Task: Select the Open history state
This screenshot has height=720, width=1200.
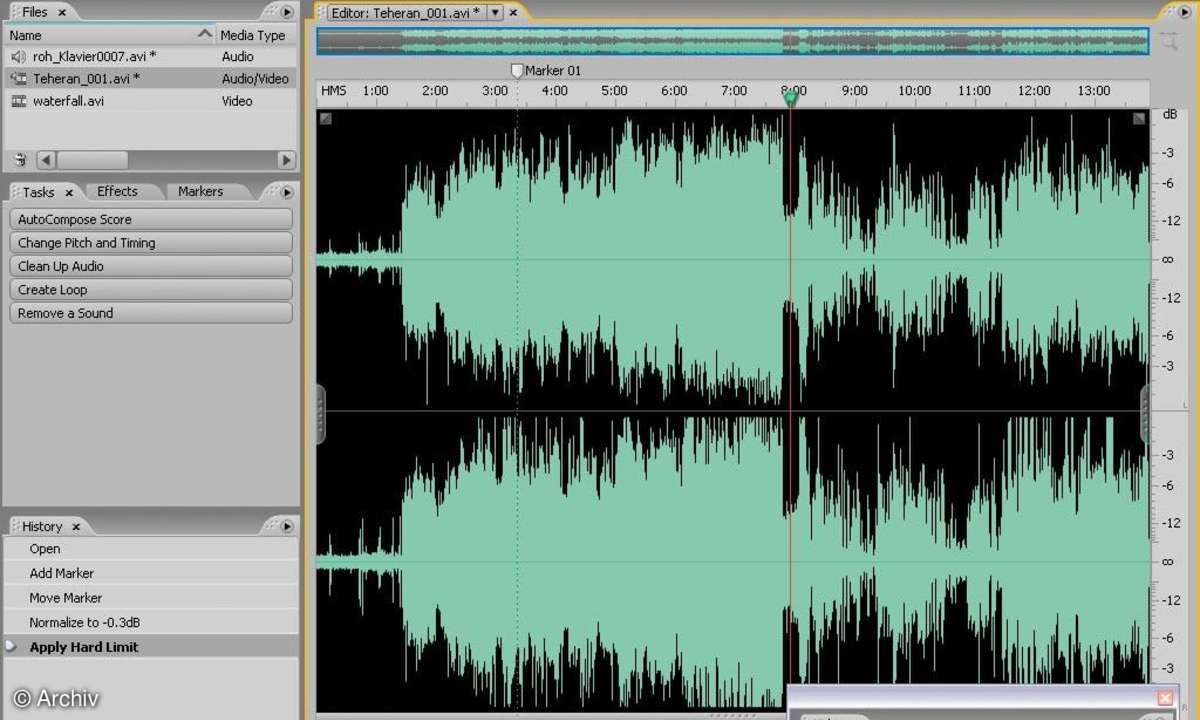Action: pyautogui.click(x=150, y=549)
